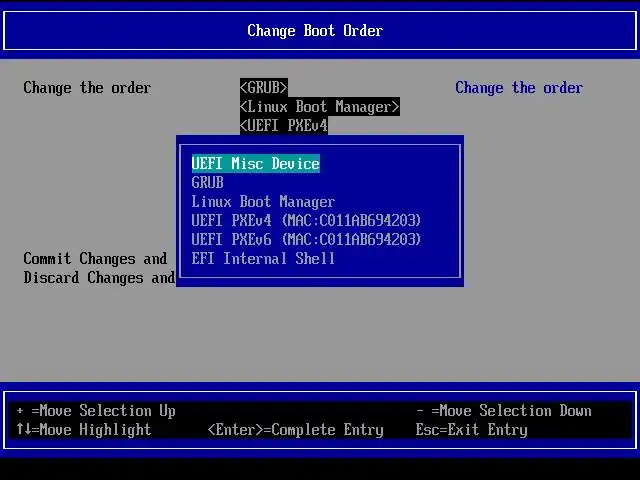640x480 pixels.
Task: Click the 'Change Boot Order' title
Action: (315, 31)
